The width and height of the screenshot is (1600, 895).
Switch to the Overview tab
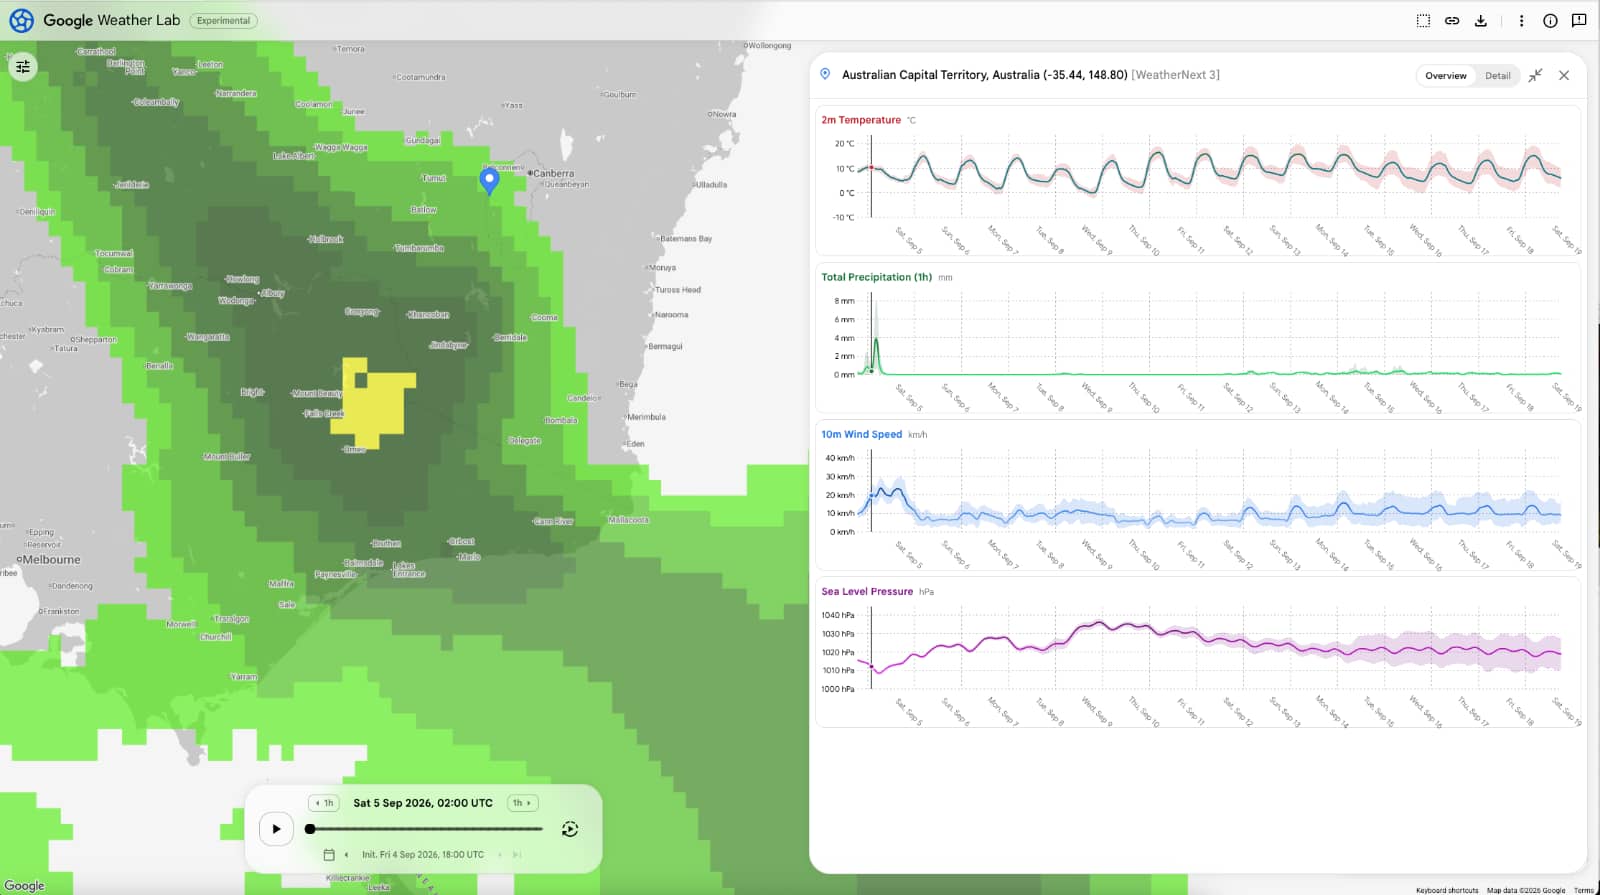coord(1445,76)
